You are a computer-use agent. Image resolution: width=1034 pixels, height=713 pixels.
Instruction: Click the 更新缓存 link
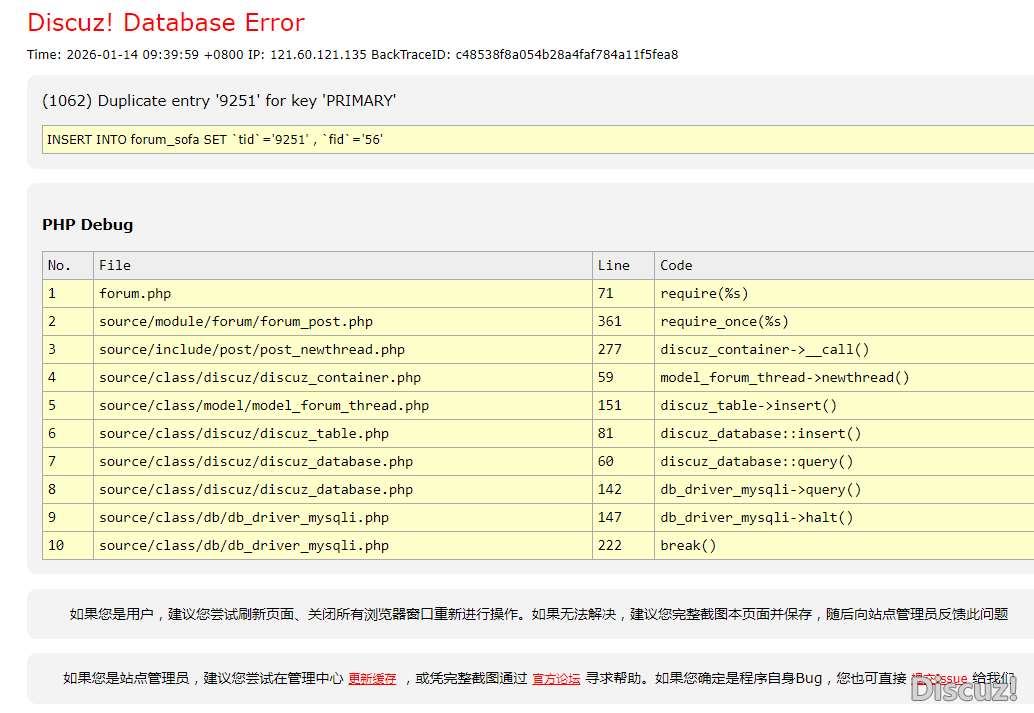pyautogui.click(x=372, y=678)
